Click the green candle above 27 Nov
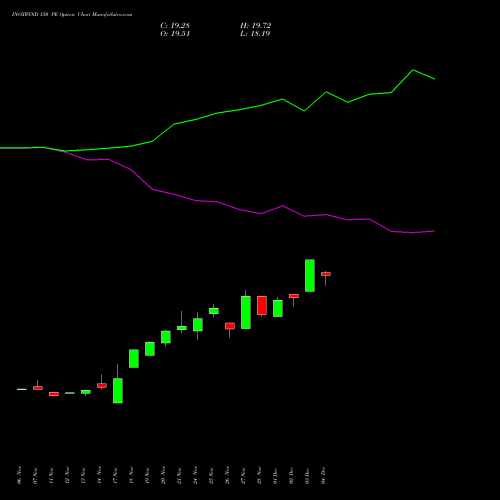The height and width of the screenshot is (500, 500). point(246,312)
